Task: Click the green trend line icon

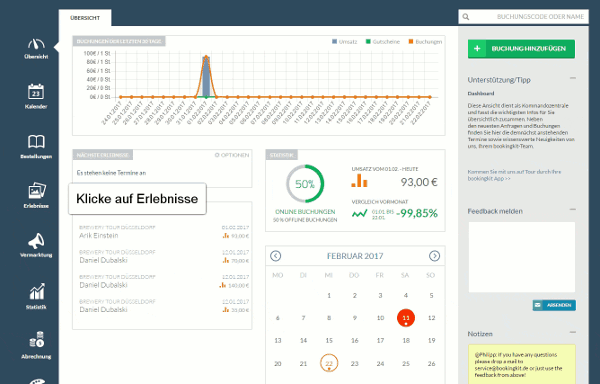Action: point(359,214)
